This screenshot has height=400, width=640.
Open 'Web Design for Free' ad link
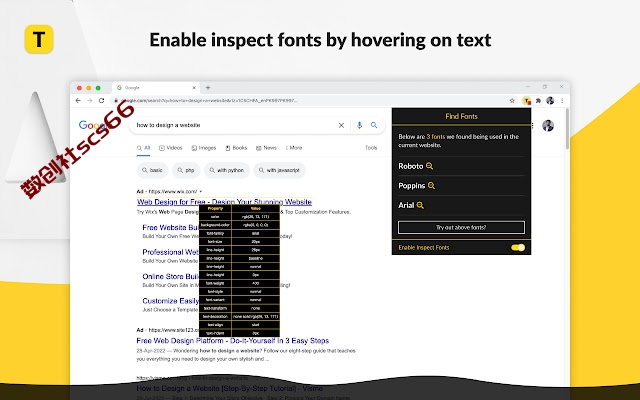coord(224,202)
